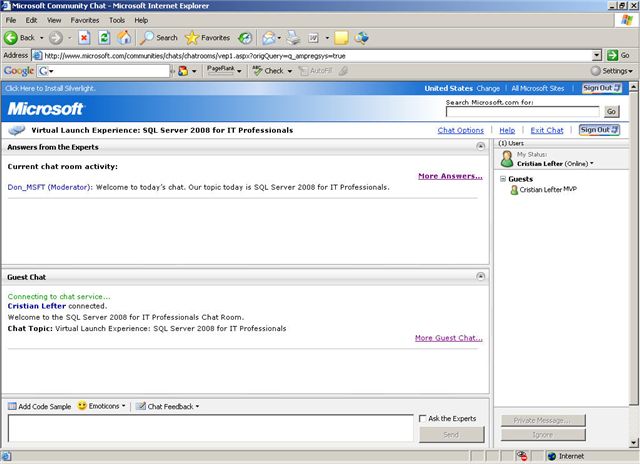Screen dimensions: 640x464
Task: Click the Chat Options link
Action: tap(460, 130)
